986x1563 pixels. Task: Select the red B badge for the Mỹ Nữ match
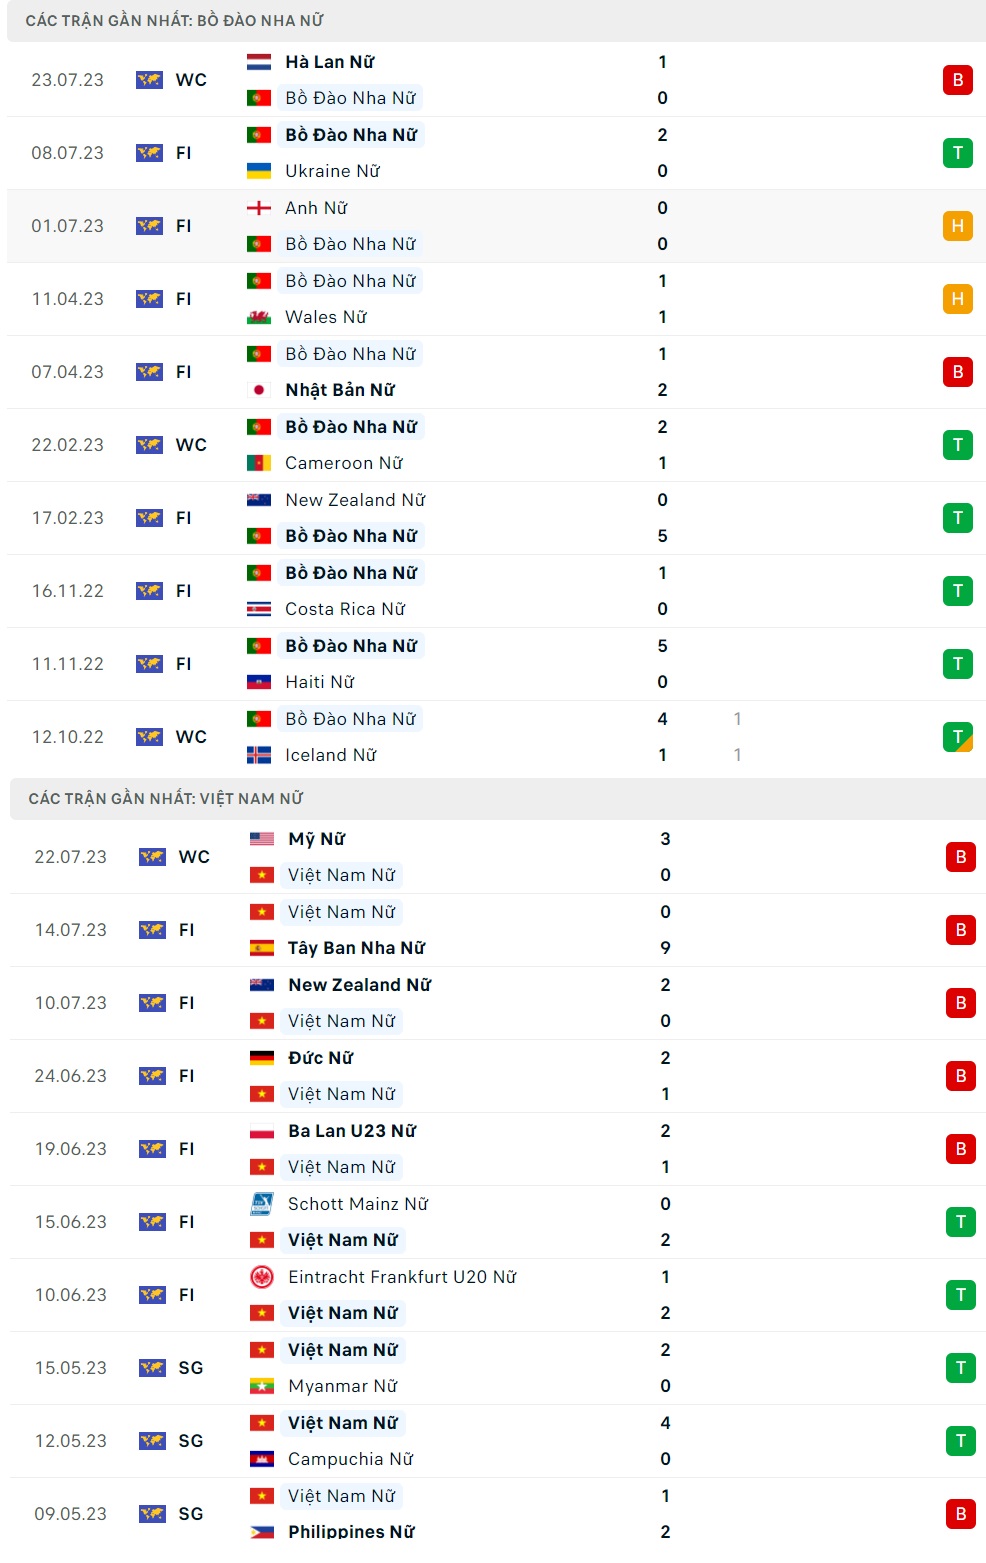tap(959, 857)
